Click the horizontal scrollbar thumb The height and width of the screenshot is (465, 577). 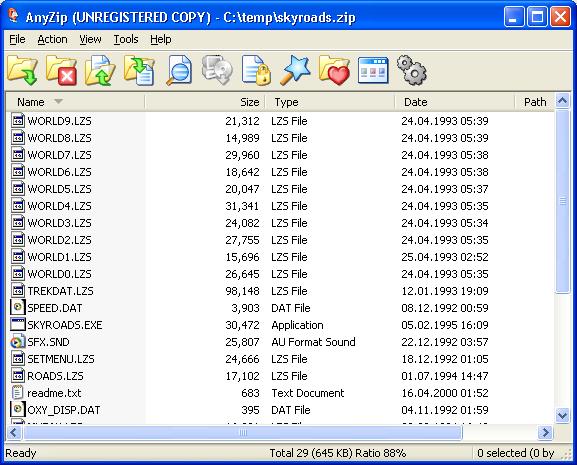[243, 432]
